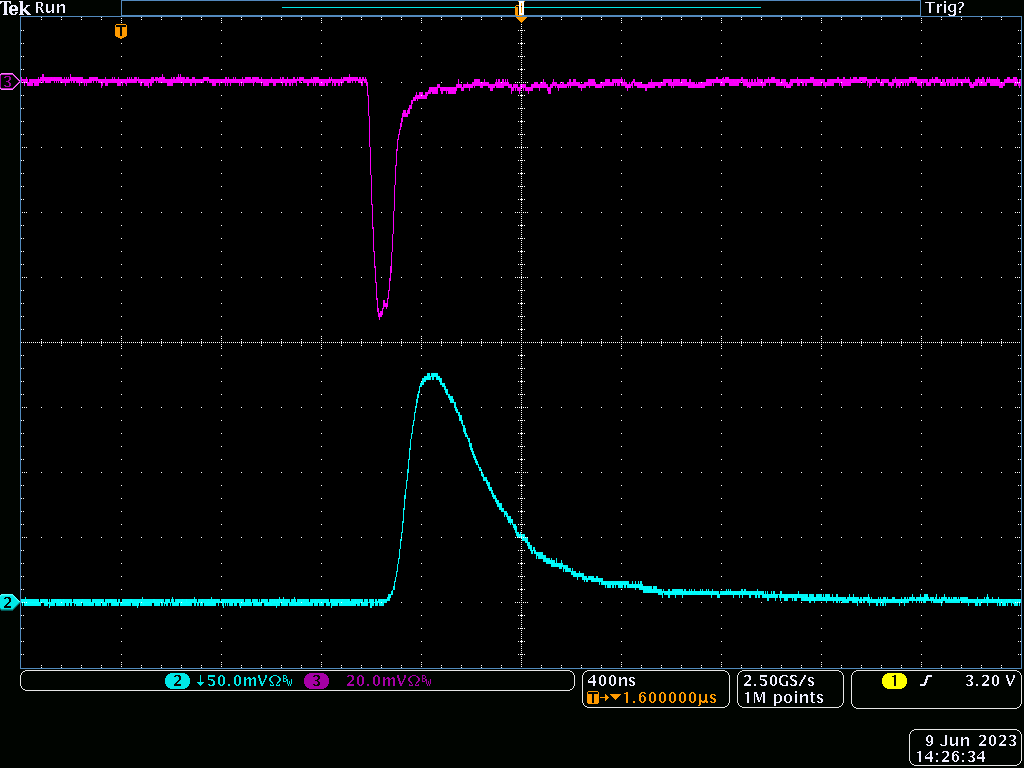Select the cyan channel 2 badge
Screen dimensions: 1024x768
[x=177, y=681]
